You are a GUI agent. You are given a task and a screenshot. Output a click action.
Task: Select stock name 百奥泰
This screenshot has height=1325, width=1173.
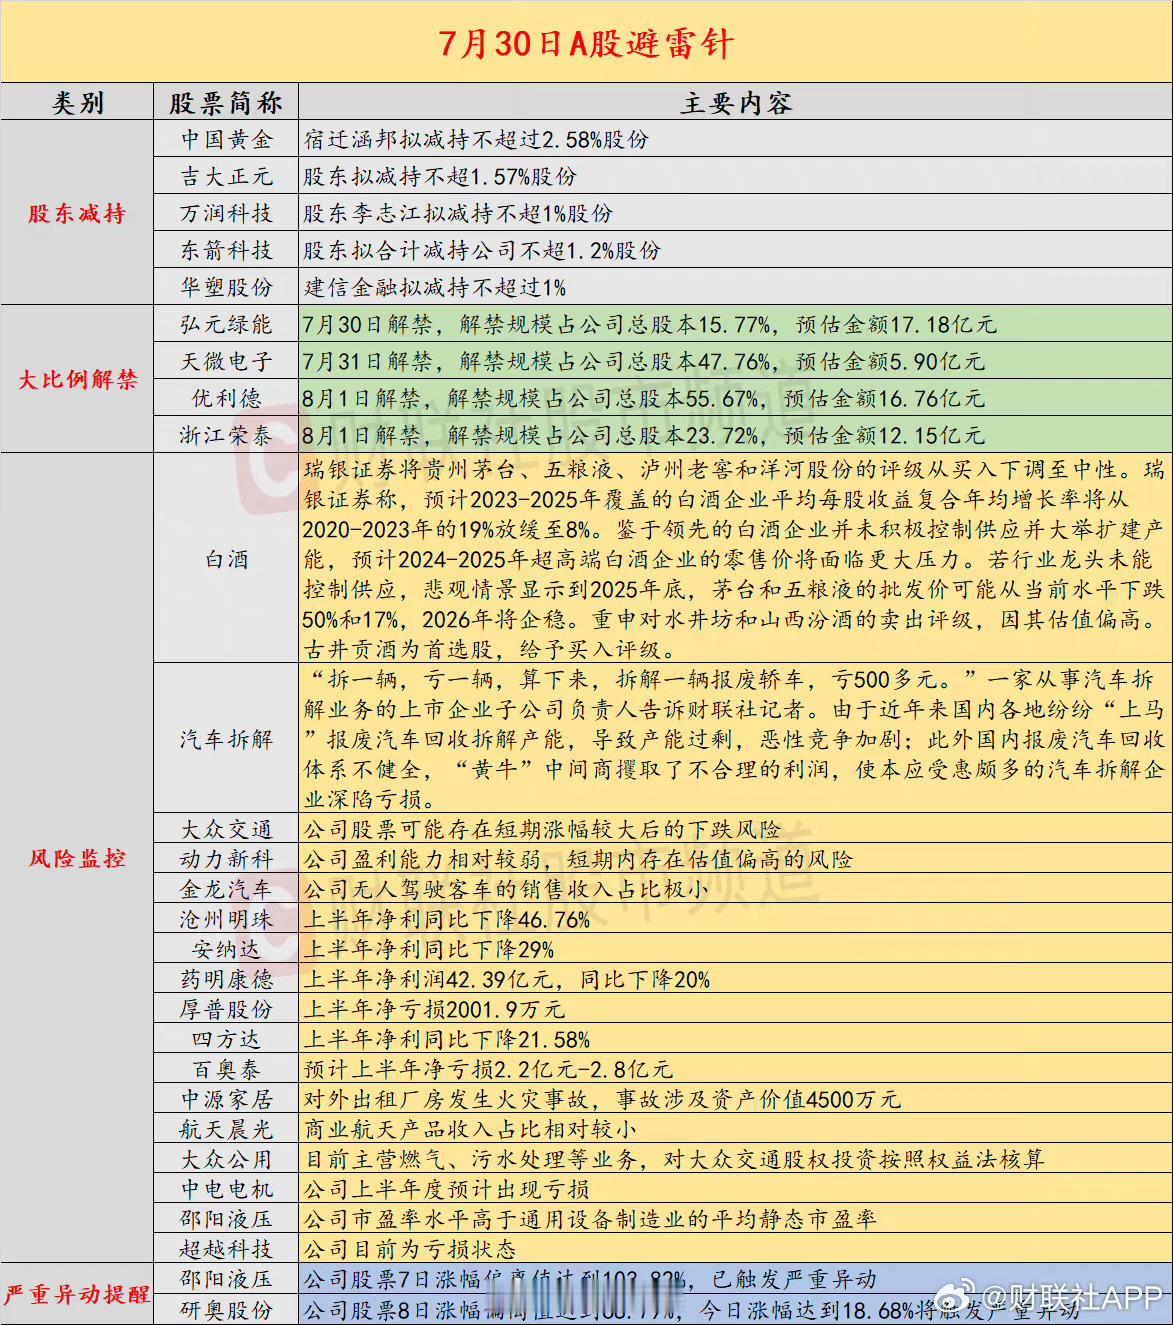pos(226,1069)
